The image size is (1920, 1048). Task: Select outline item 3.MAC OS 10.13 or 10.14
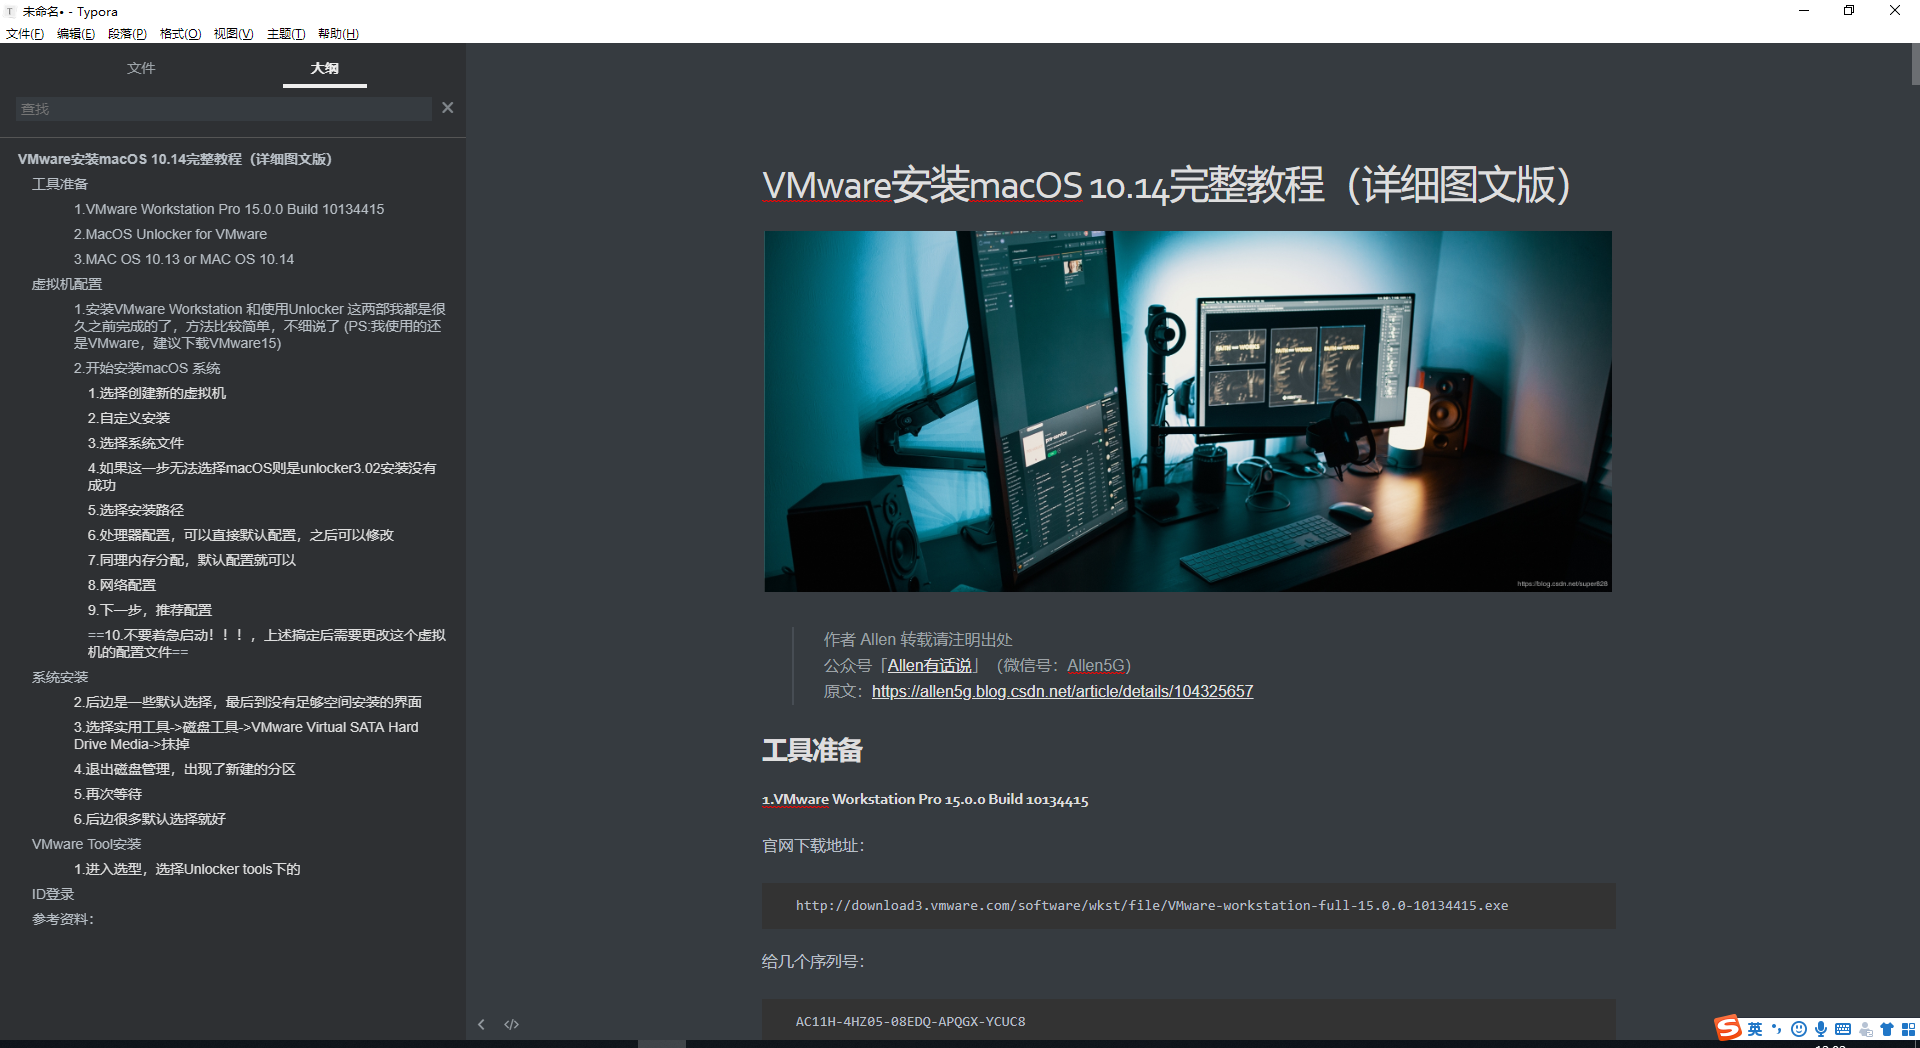[x=184, y=259]
